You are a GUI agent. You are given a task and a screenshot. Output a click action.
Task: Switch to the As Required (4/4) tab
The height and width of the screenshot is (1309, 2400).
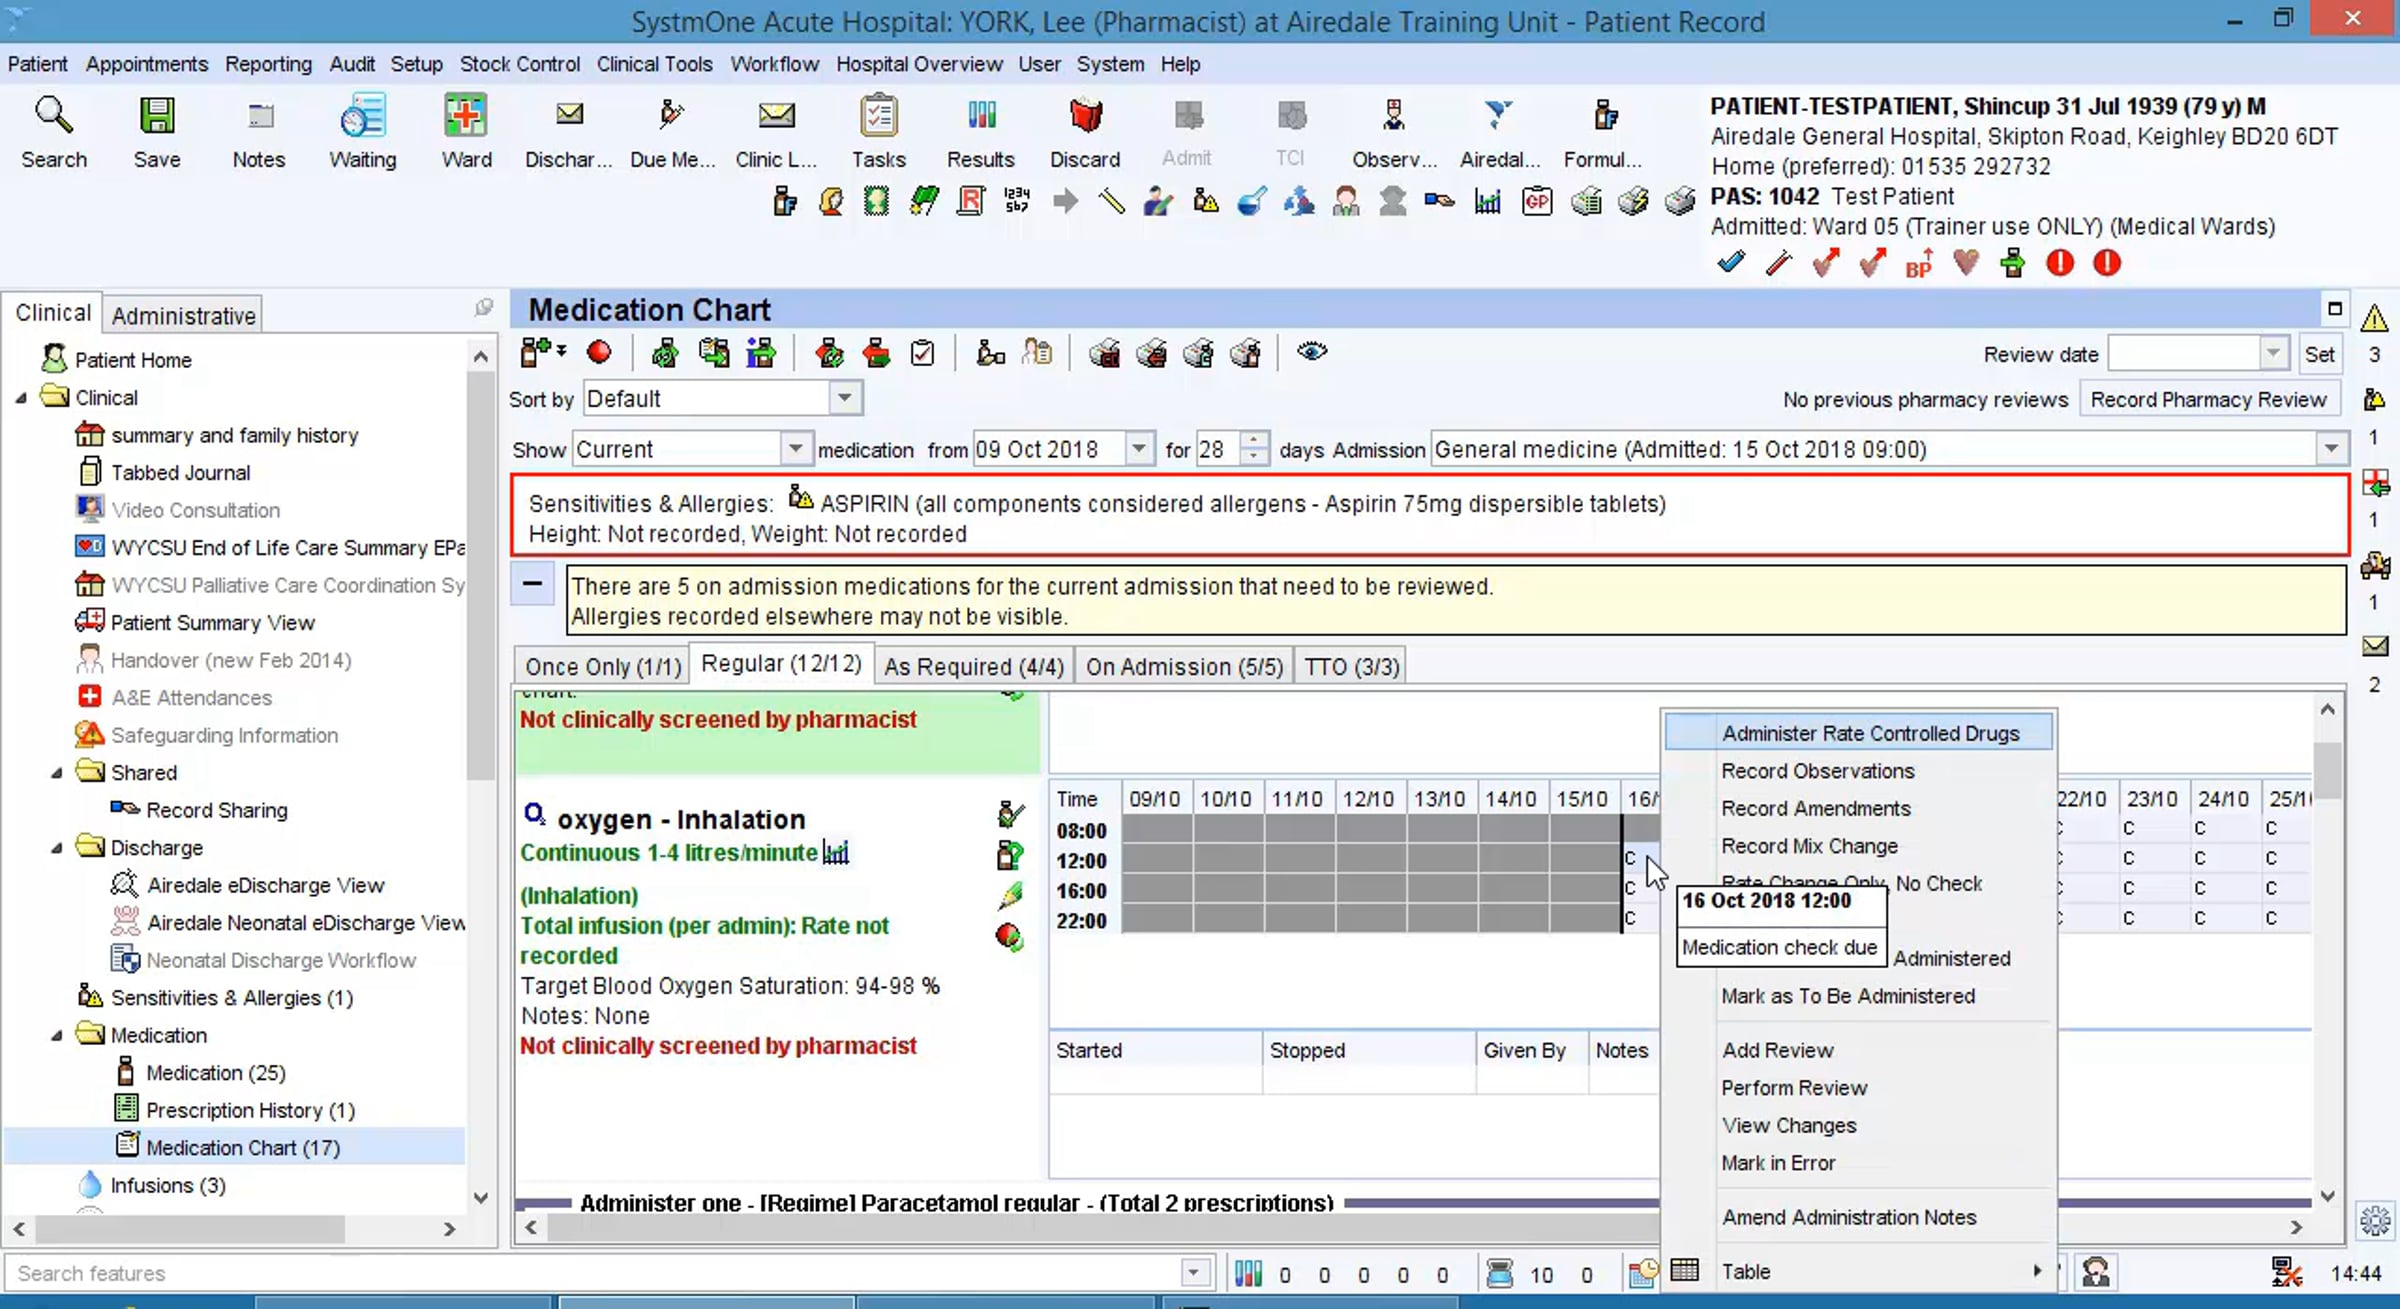pyautogui.click(x=973, y=667)
